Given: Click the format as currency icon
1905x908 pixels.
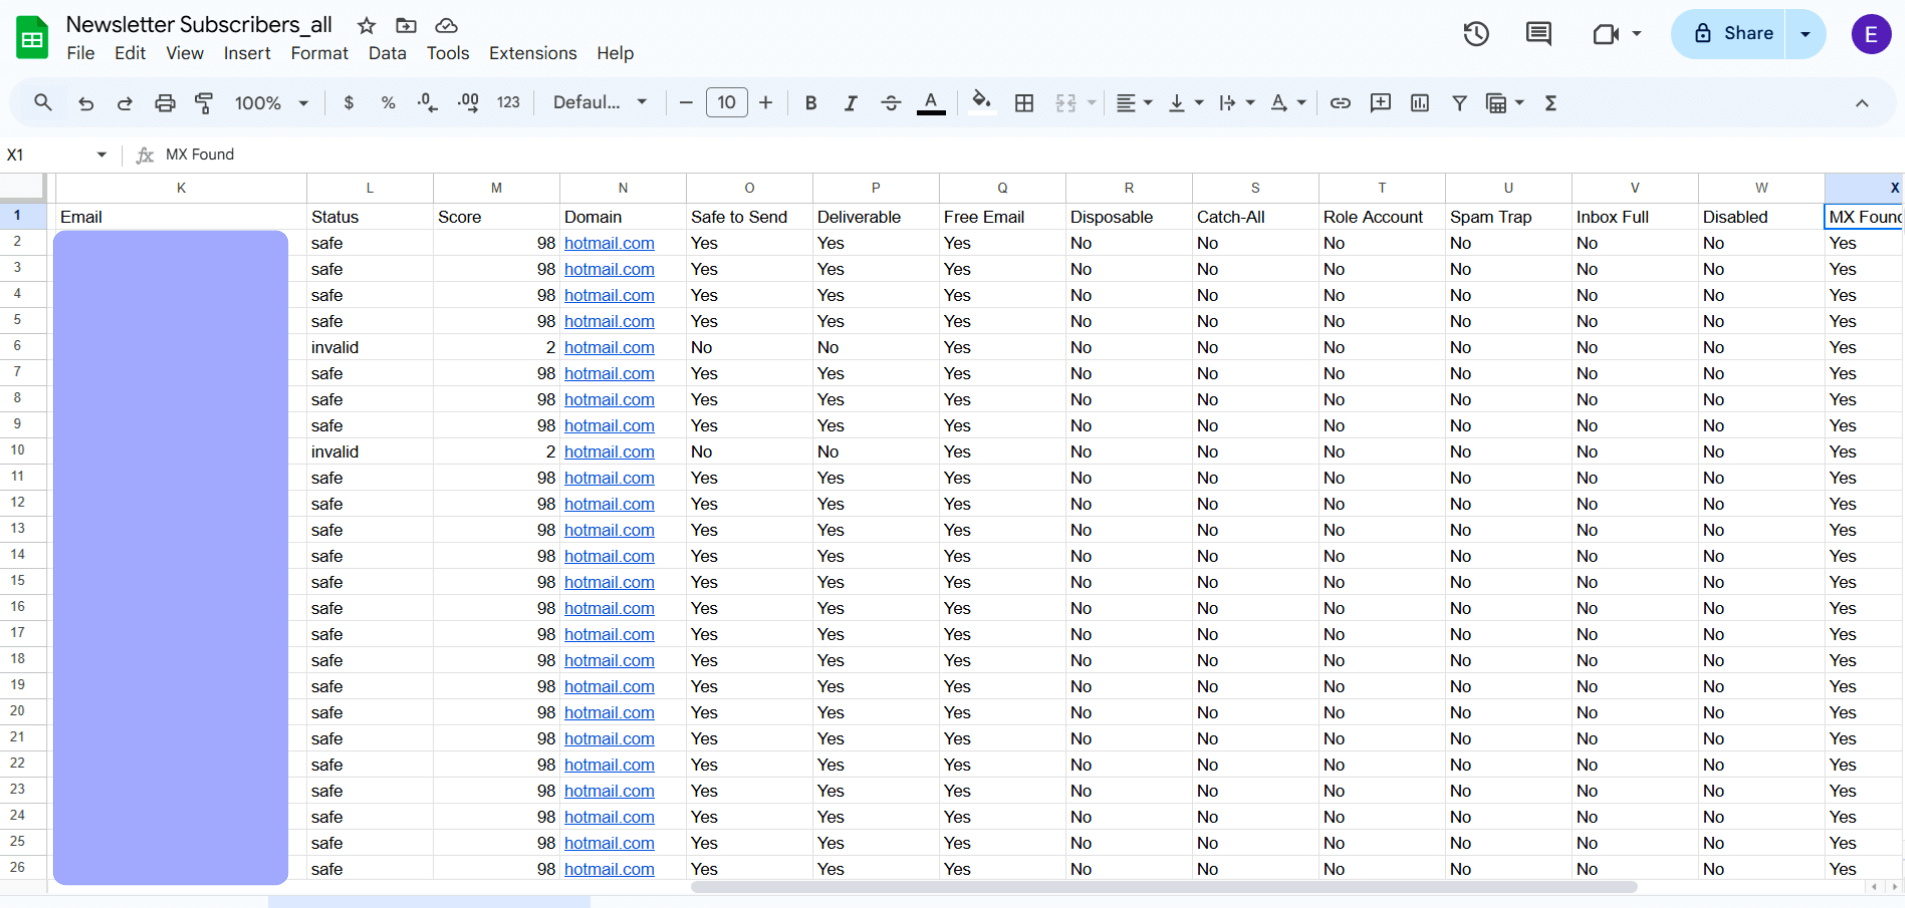Looking at the screenshot, I should 348,102.
